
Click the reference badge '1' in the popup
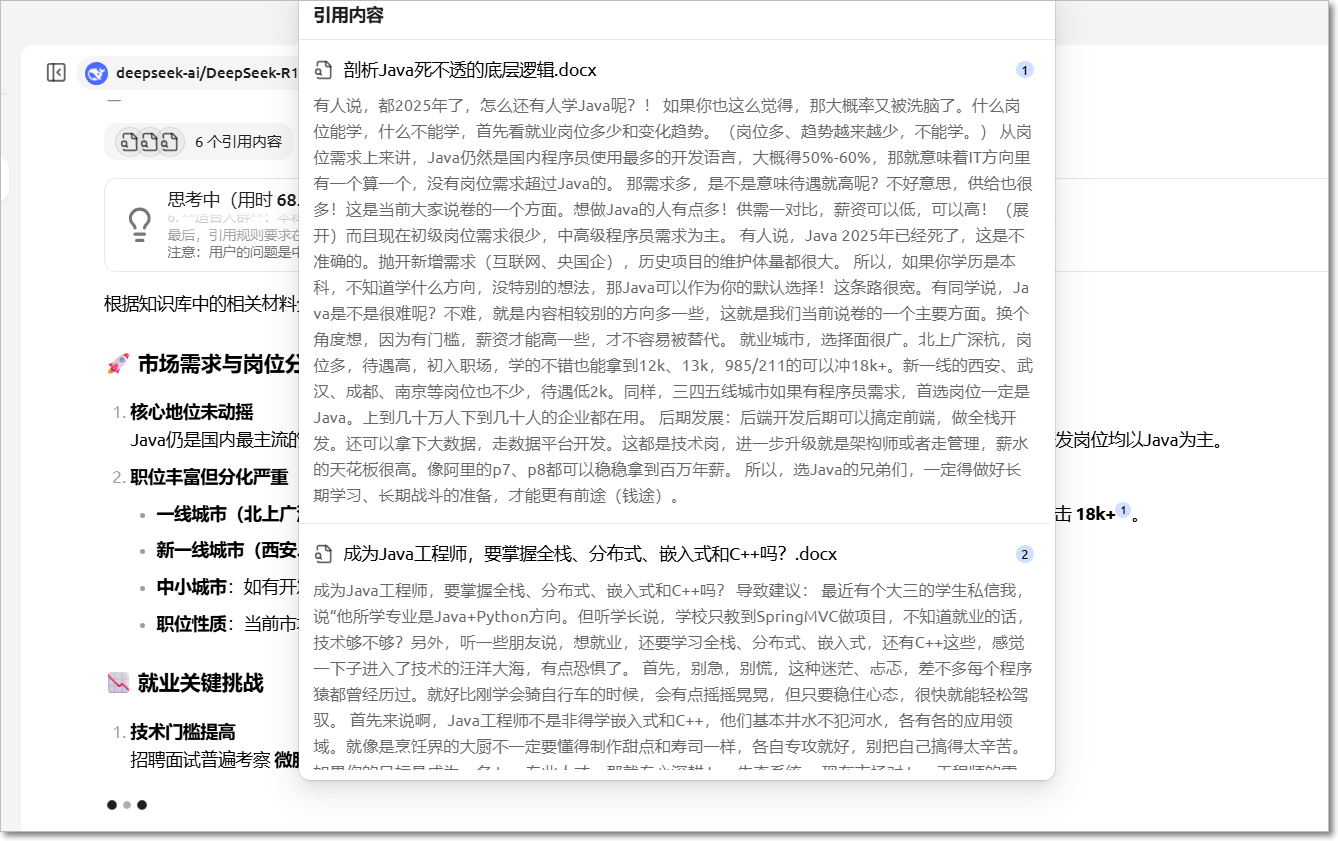coord(1024,70)
